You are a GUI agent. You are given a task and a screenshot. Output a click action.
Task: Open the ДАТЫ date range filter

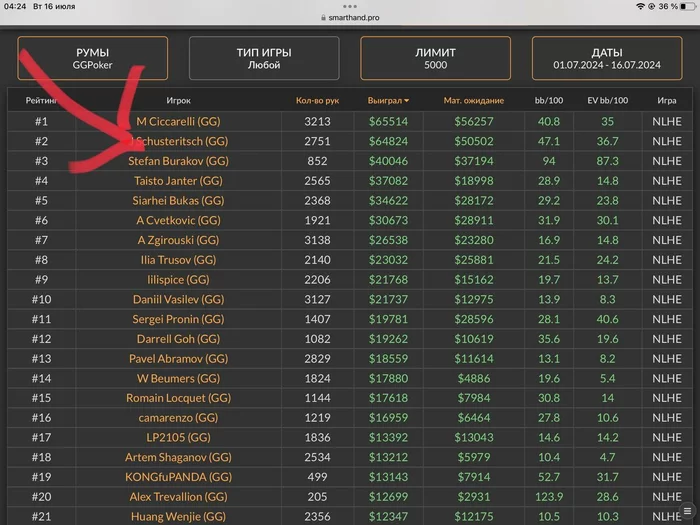[x=607, y=58]
